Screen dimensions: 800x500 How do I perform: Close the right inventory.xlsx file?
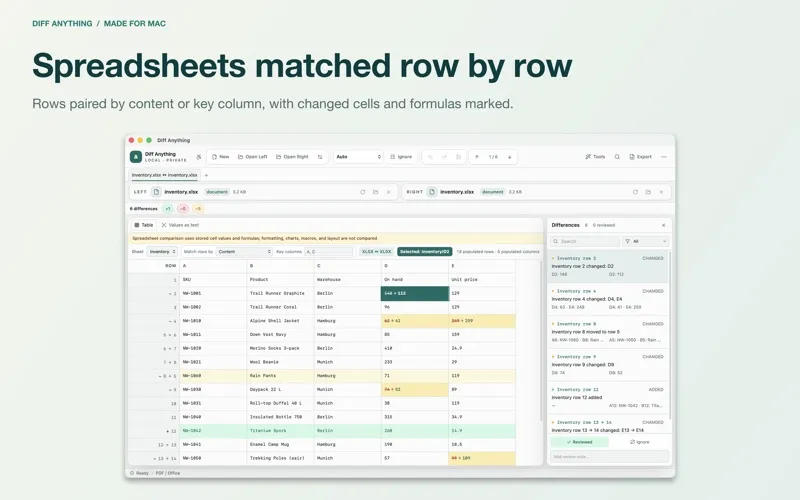pos(661,192)
